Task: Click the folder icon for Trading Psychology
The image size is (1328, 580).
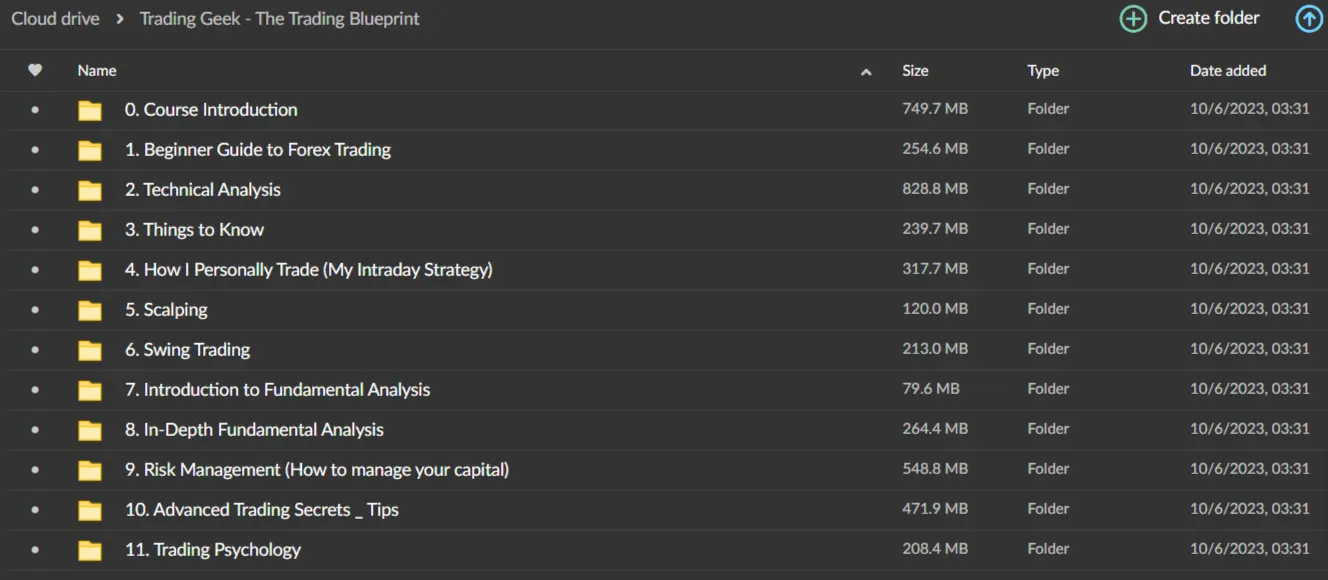Action: [90, 550]
